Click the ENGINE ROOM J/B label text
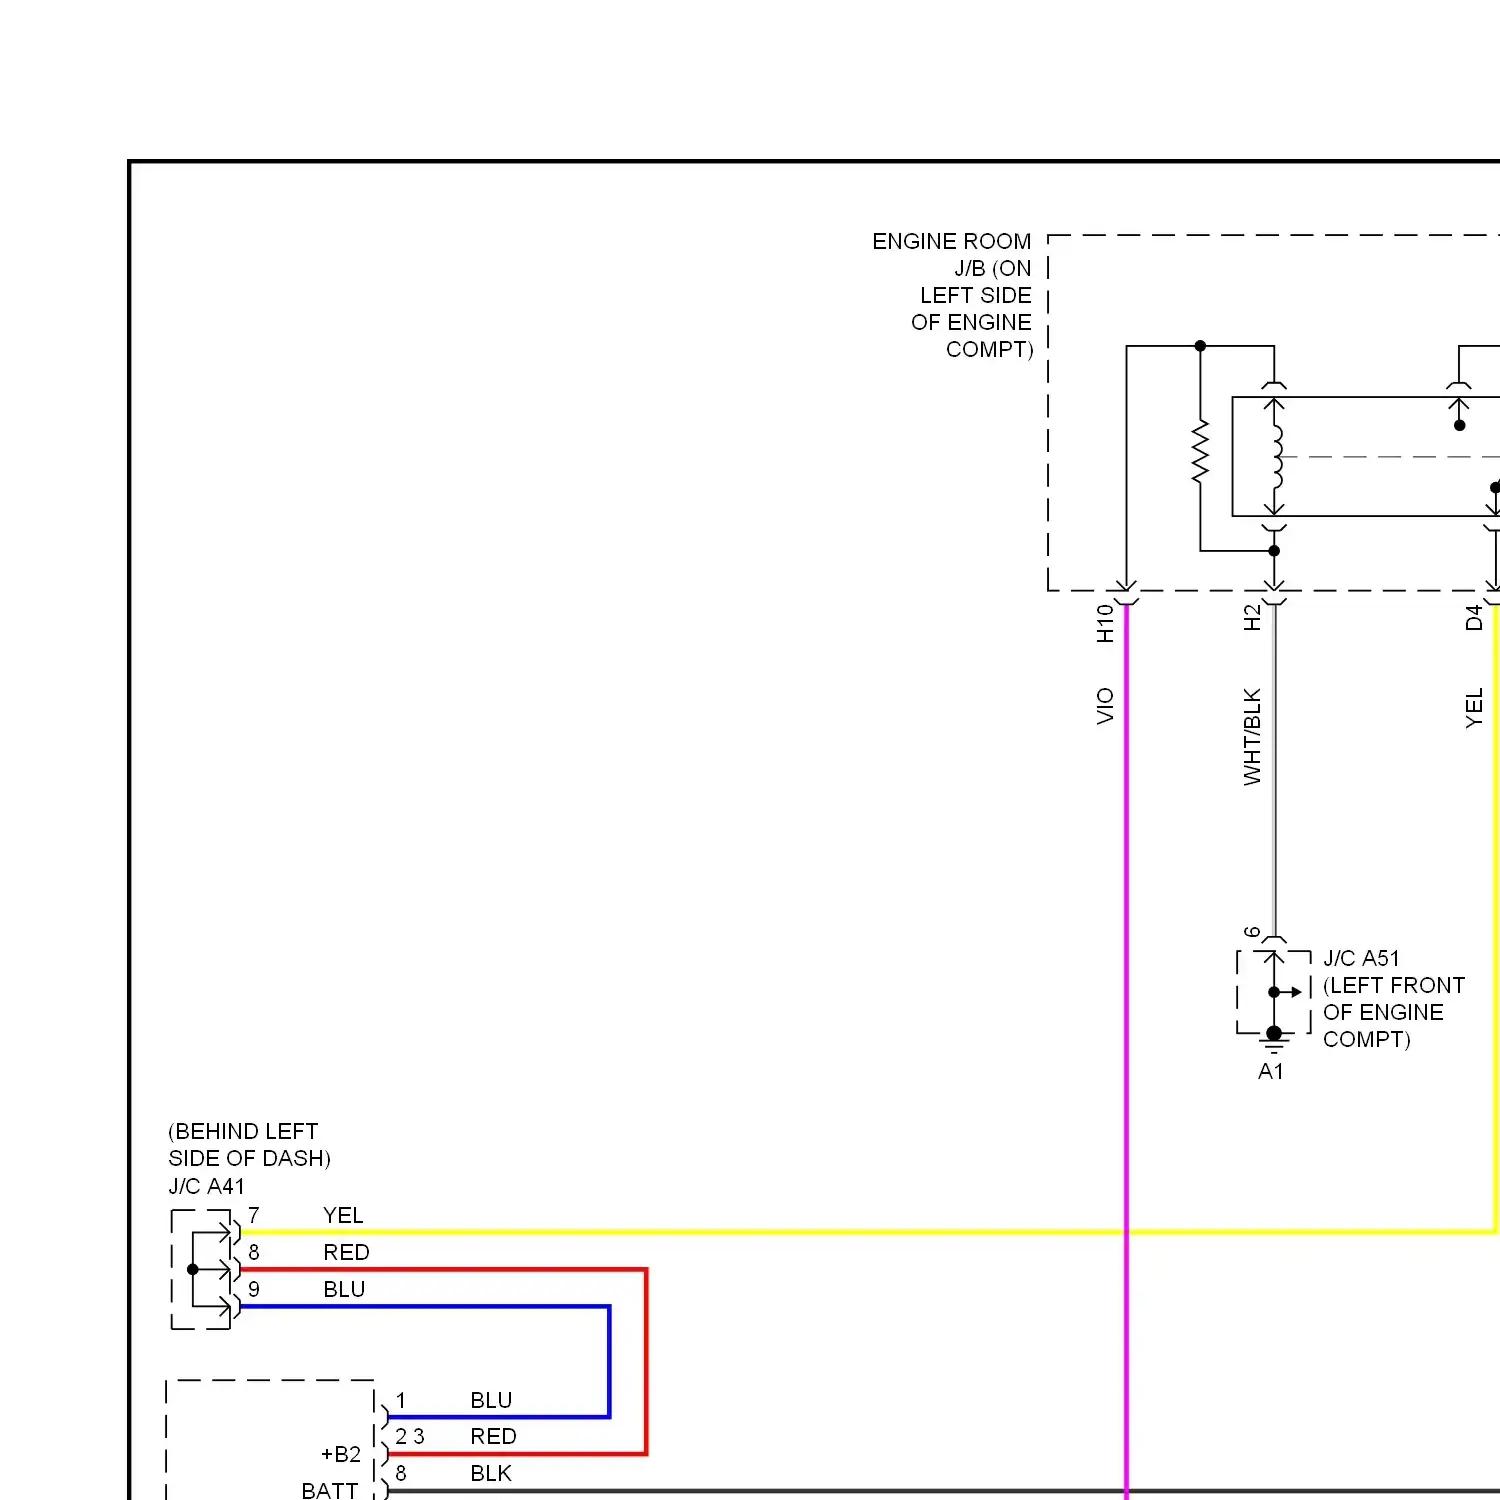This screenshot has height=1500, width=1500. [x=952, y=295]
